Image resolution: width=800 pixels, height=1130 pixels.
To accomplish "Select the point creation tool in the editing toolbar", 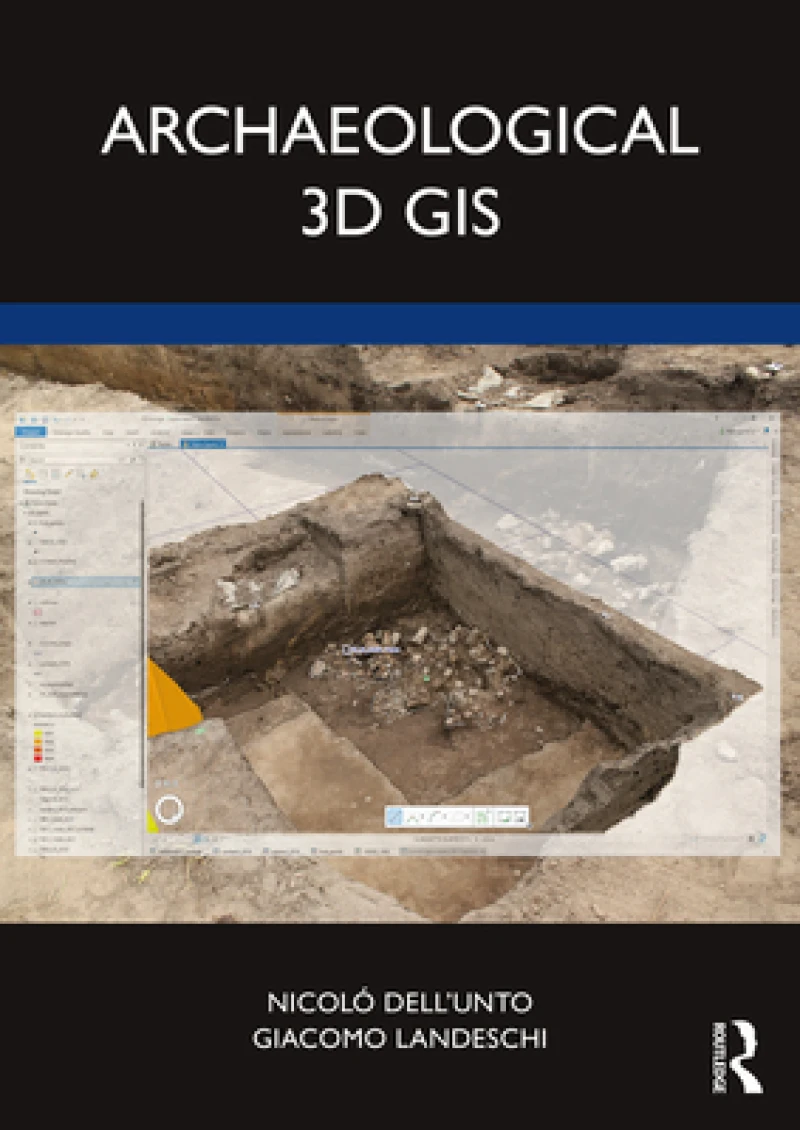I will click(x=412, y=816).
